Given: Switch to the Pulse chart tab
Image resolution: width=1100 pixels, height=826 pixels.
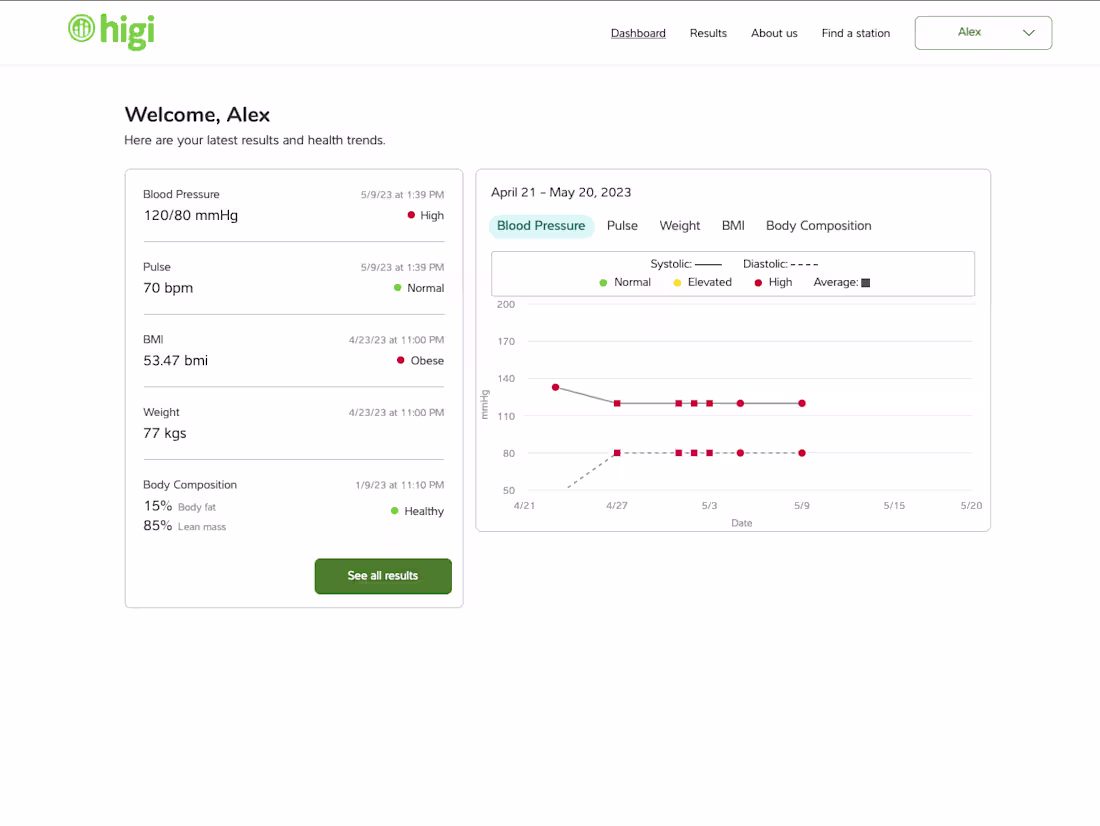Looking at the screenshot, I should pos(622,226).
